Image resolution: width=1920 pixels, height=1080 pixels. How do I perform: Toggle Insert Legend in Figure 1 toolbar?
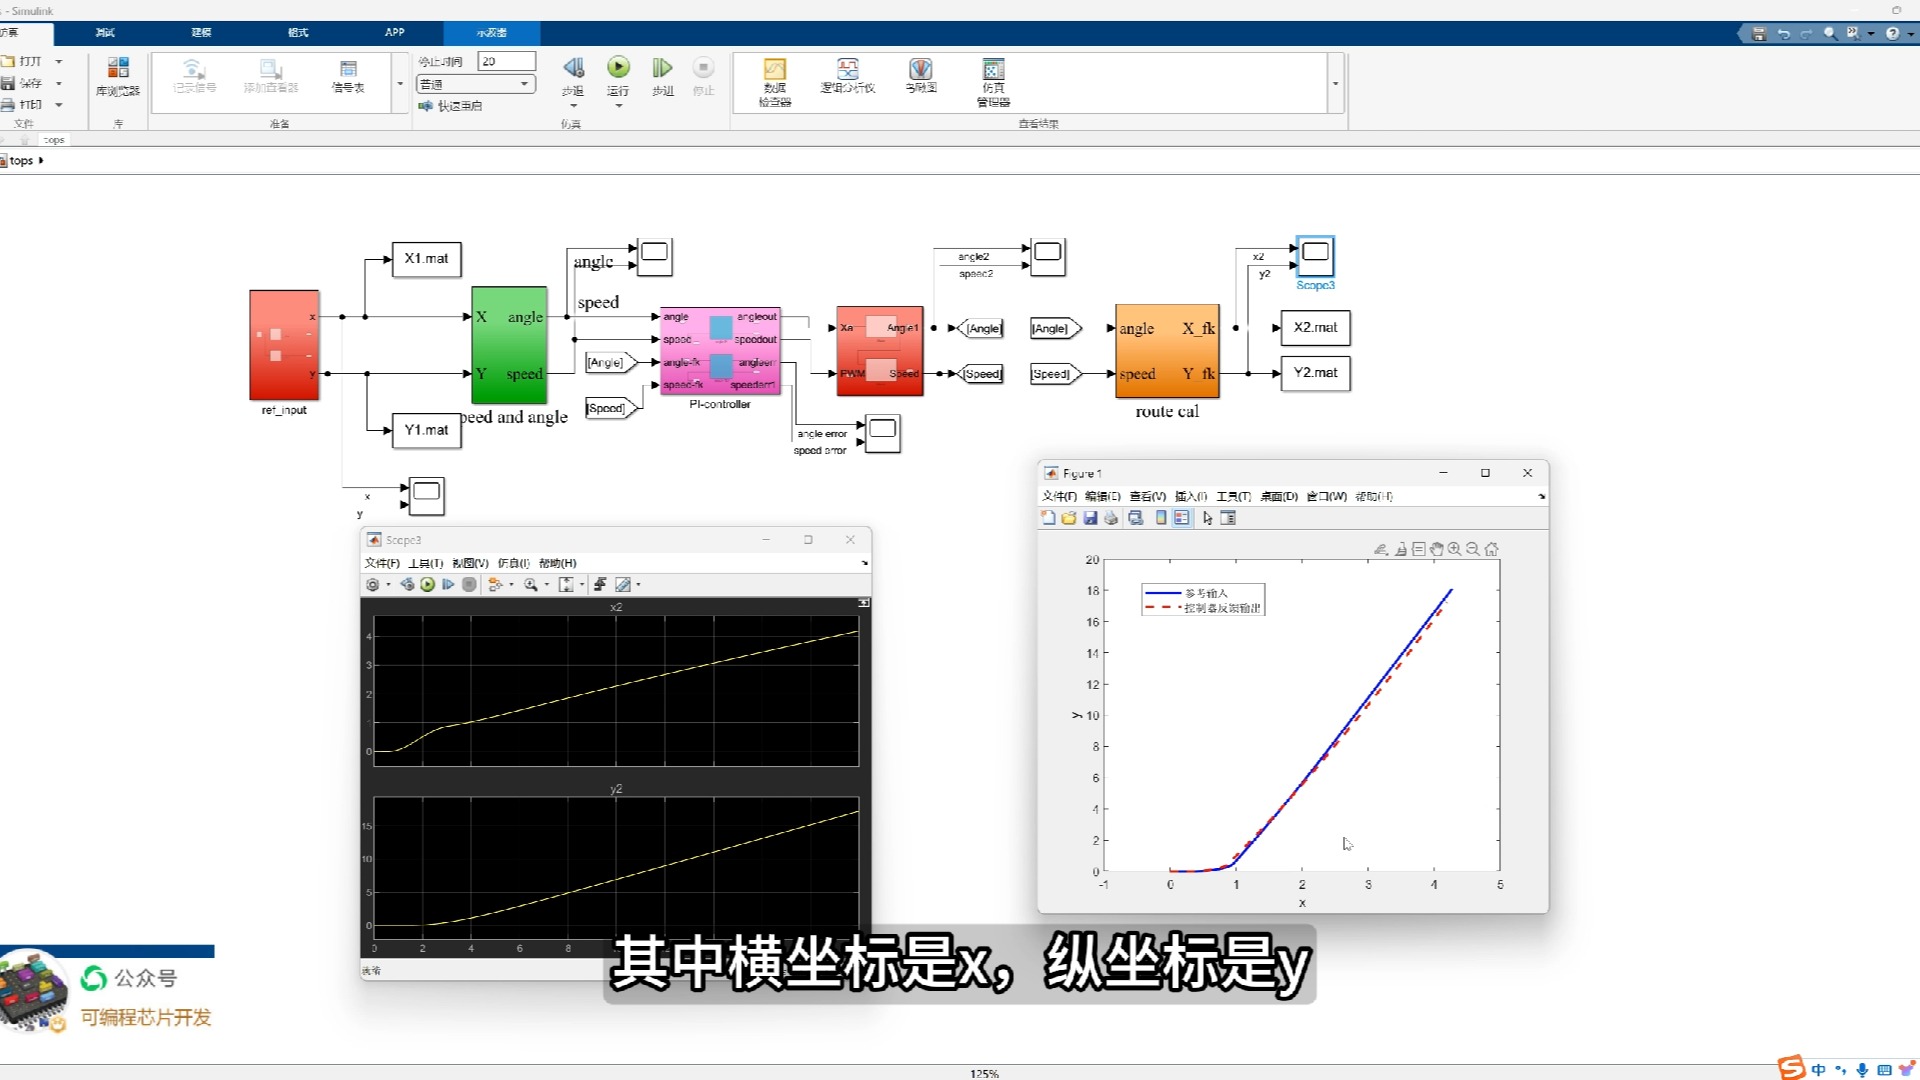(x=1182, y=518)
